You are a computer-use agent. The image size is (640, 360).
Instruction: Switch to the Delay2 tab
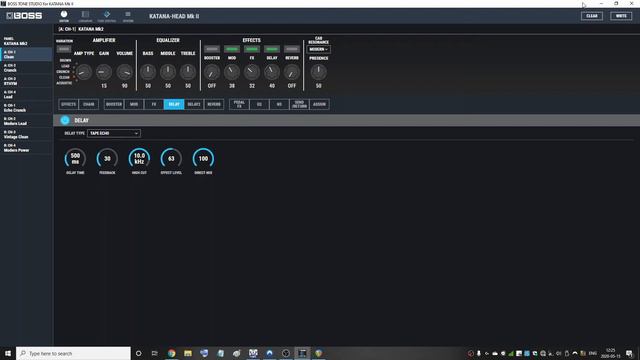pos(194,104)
